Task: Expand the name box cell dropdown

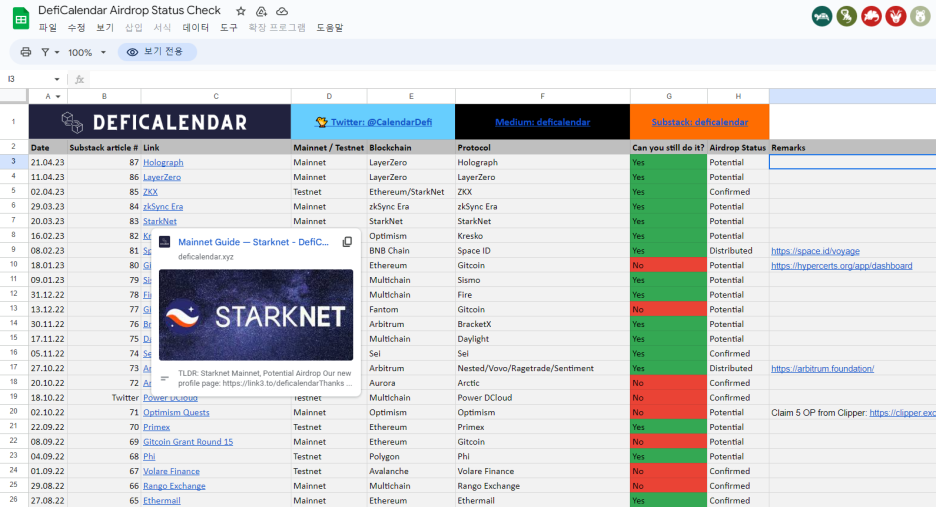Action: 57,79
